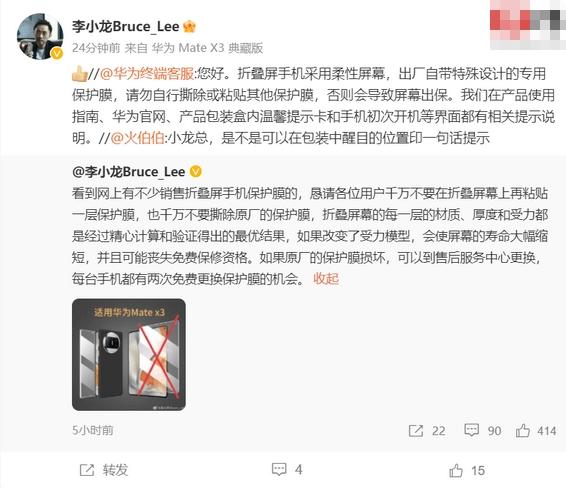The width and height of the screenshot is (566, 488).
Task: Click the 转发 button text
Action: coord(115,470)
